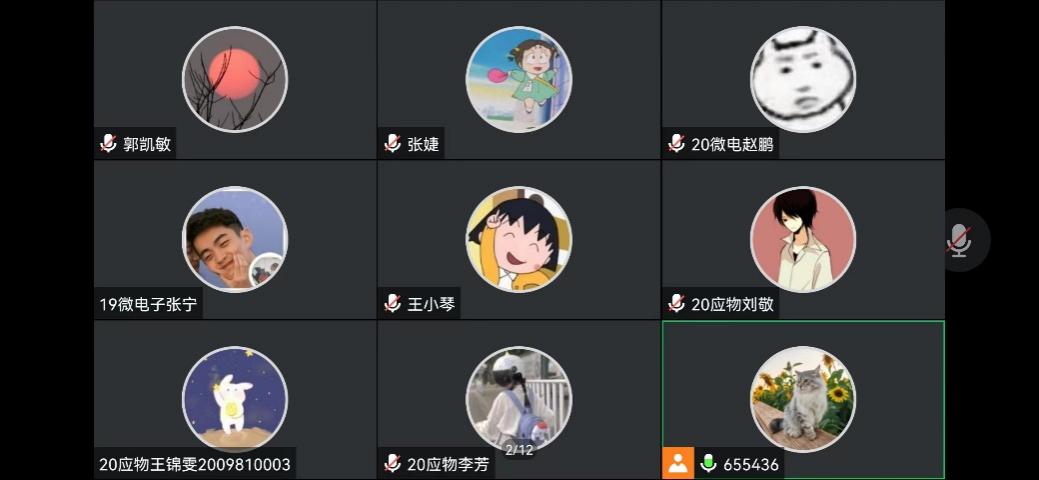Image resolution: width=1039 pixels, height=480 pixels.
Task: Click muted mic icon beside 20微电赵鹏
Action: [676, 143]
